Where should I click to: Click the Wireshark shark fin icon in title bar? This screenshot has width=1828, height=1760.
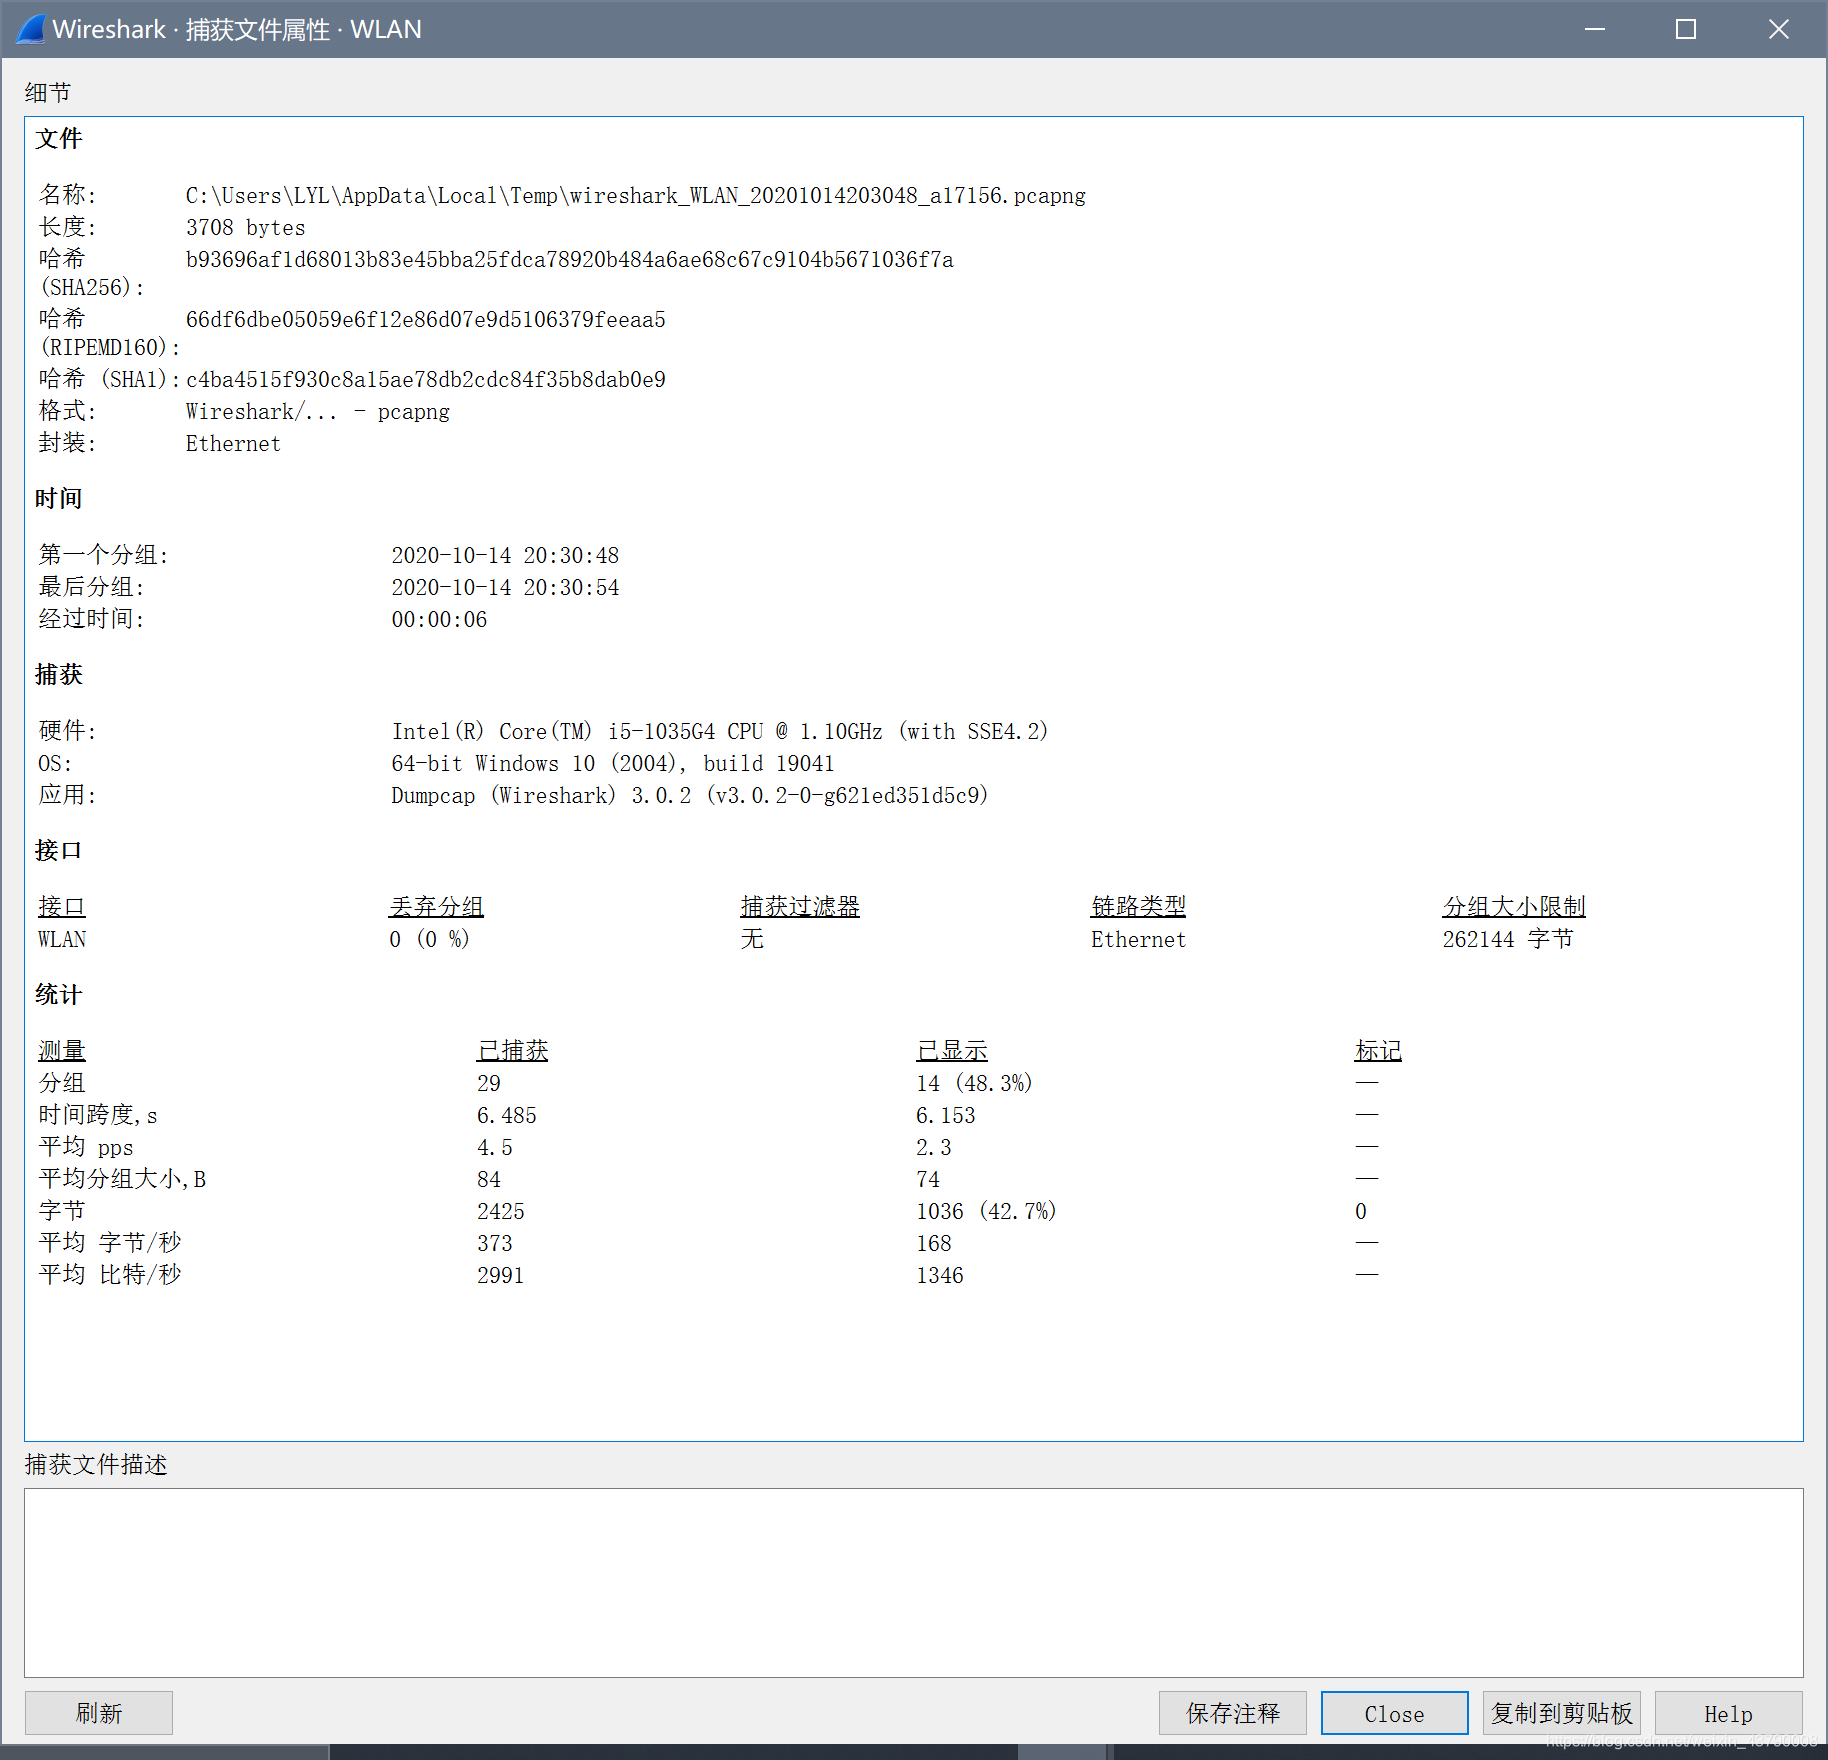click(x=30, y=29)
